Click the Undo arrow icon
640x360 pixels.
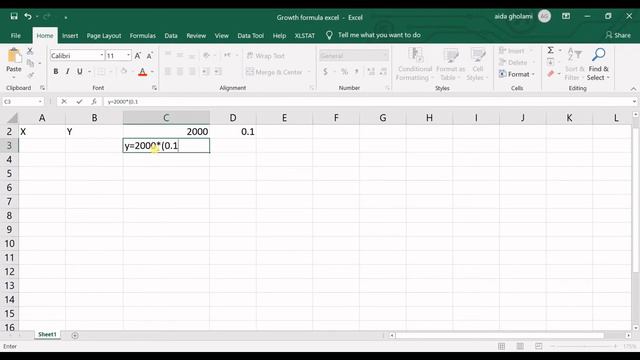pos(28,16)
